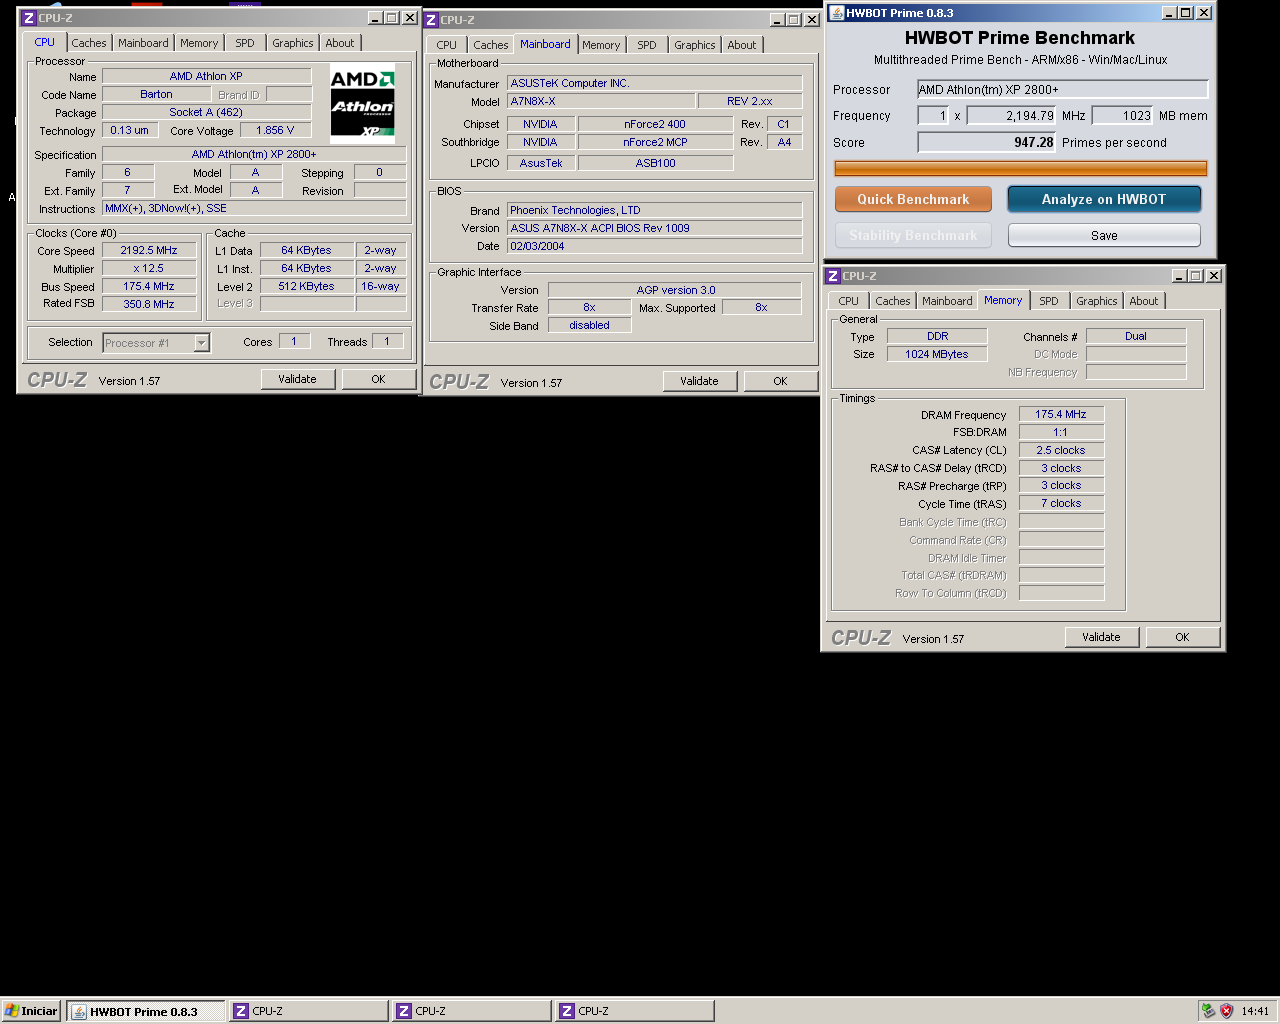Click the 947.28 score field
The width and height of the screenshot is (1280, 1024).
point(987,143)
